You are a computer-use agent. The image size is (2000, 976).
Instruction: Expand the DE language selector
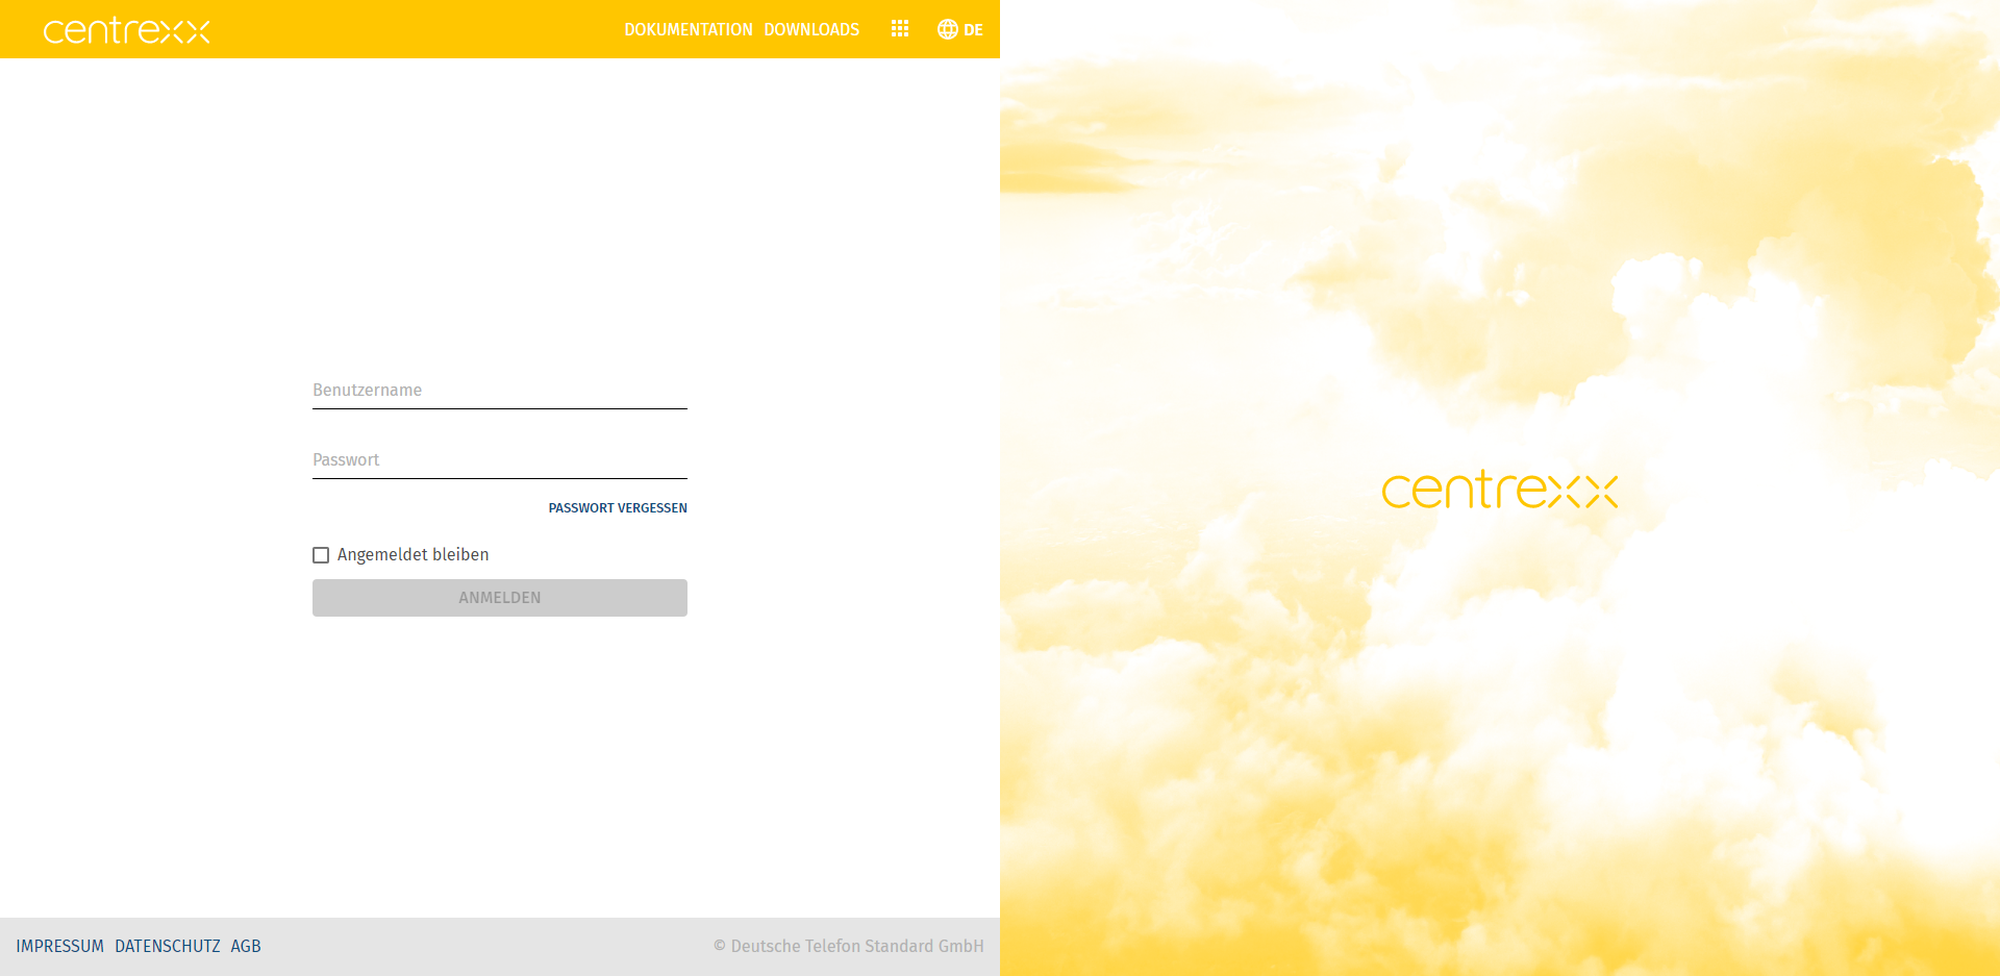(x=973, y=30)
